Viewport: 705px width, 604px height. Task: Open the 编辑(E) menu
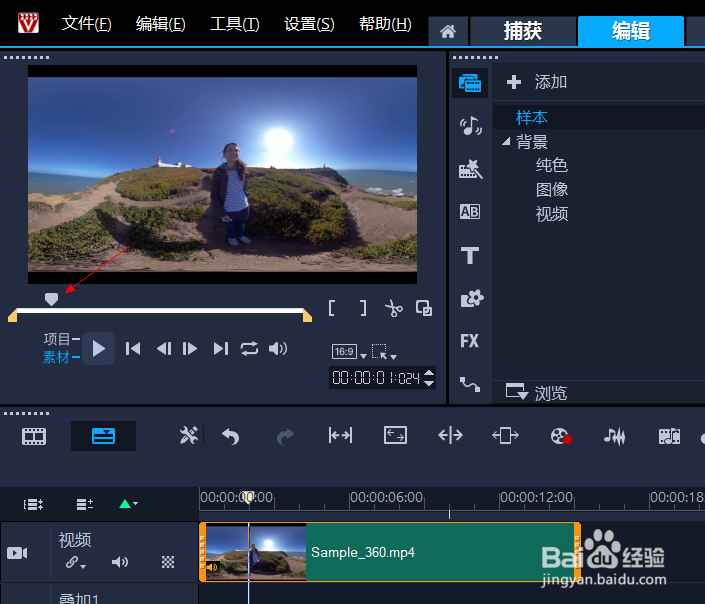[161, 23]
